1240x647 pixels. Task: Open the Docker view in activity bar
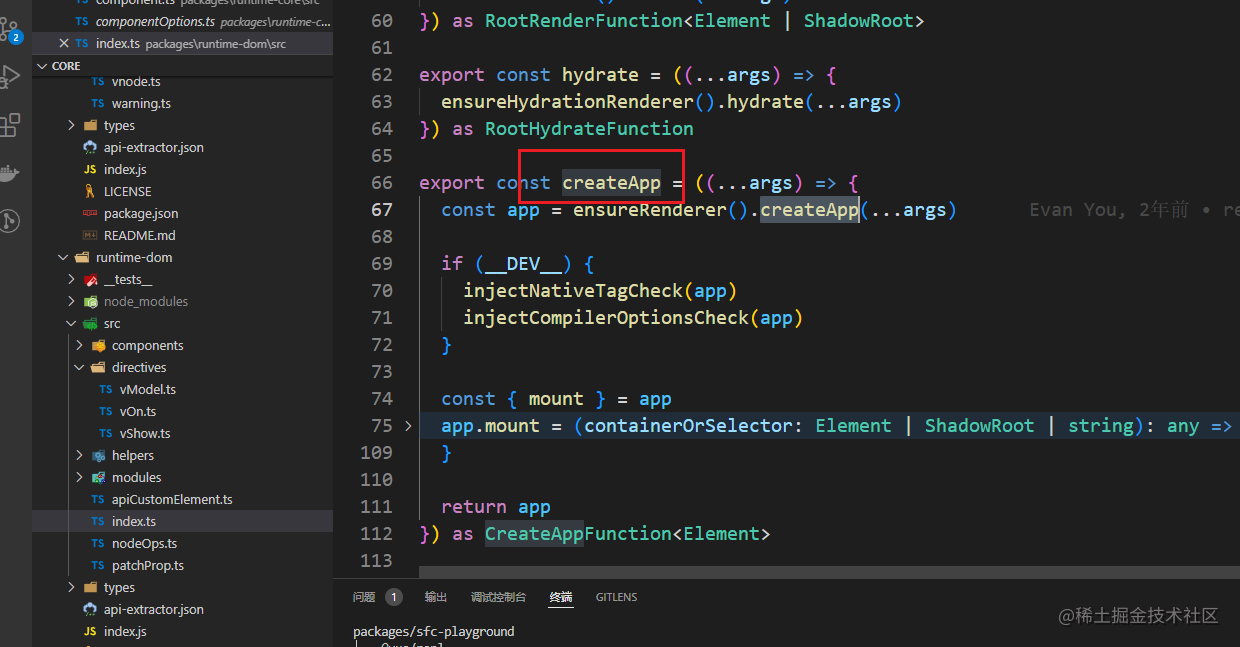(9, 172)
